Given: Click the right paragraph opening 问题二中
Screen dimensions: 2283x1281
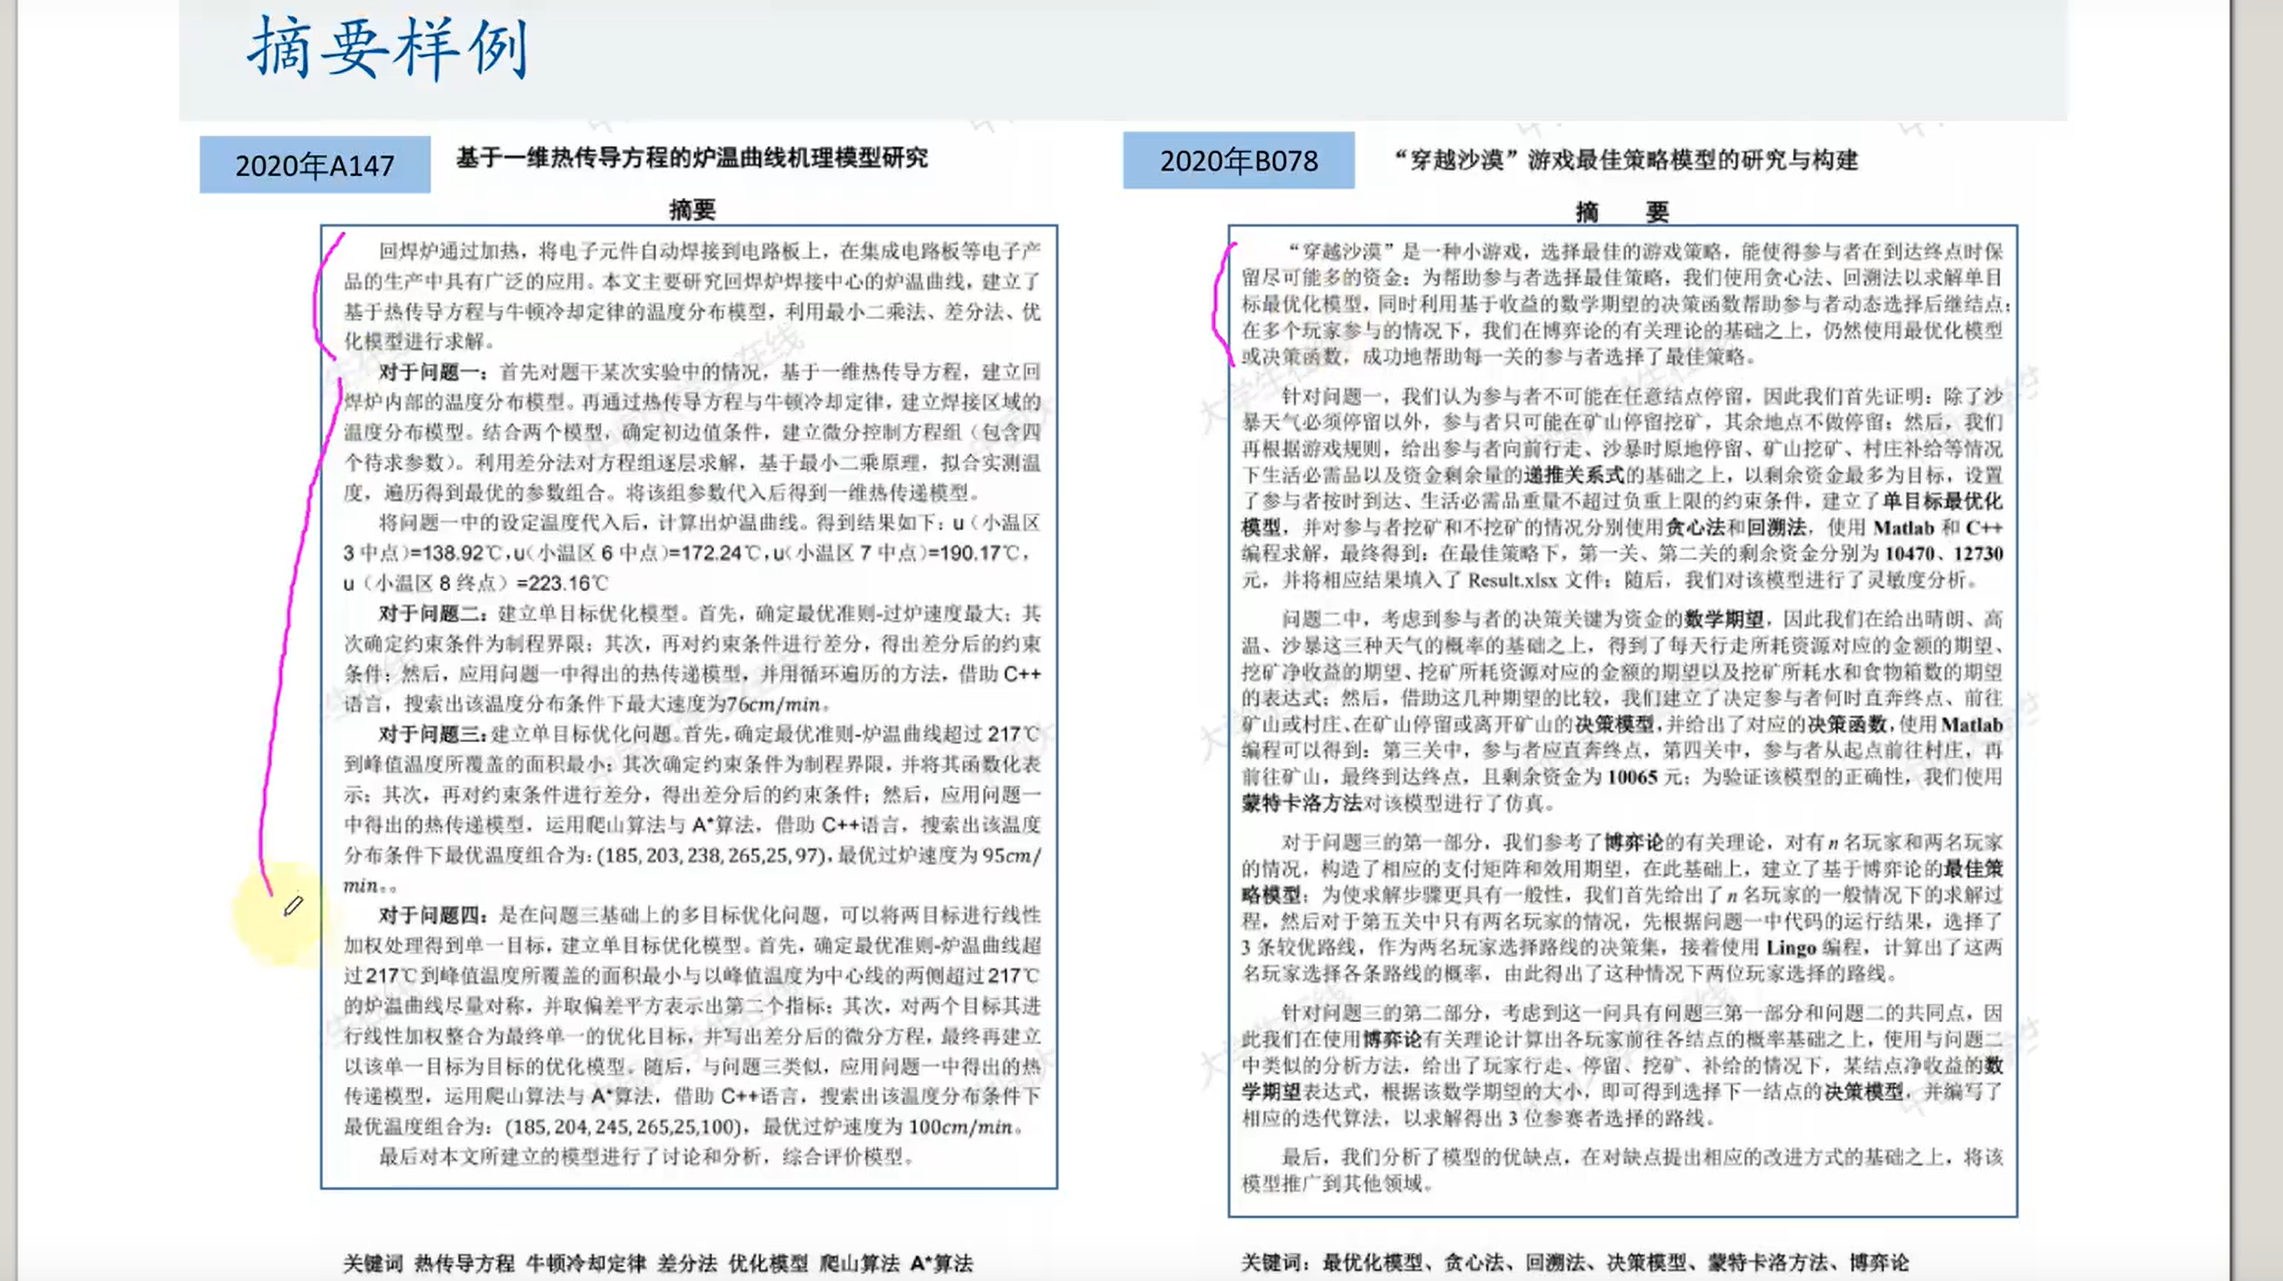Looking at the screenshot, I should tap(1322, 619).
